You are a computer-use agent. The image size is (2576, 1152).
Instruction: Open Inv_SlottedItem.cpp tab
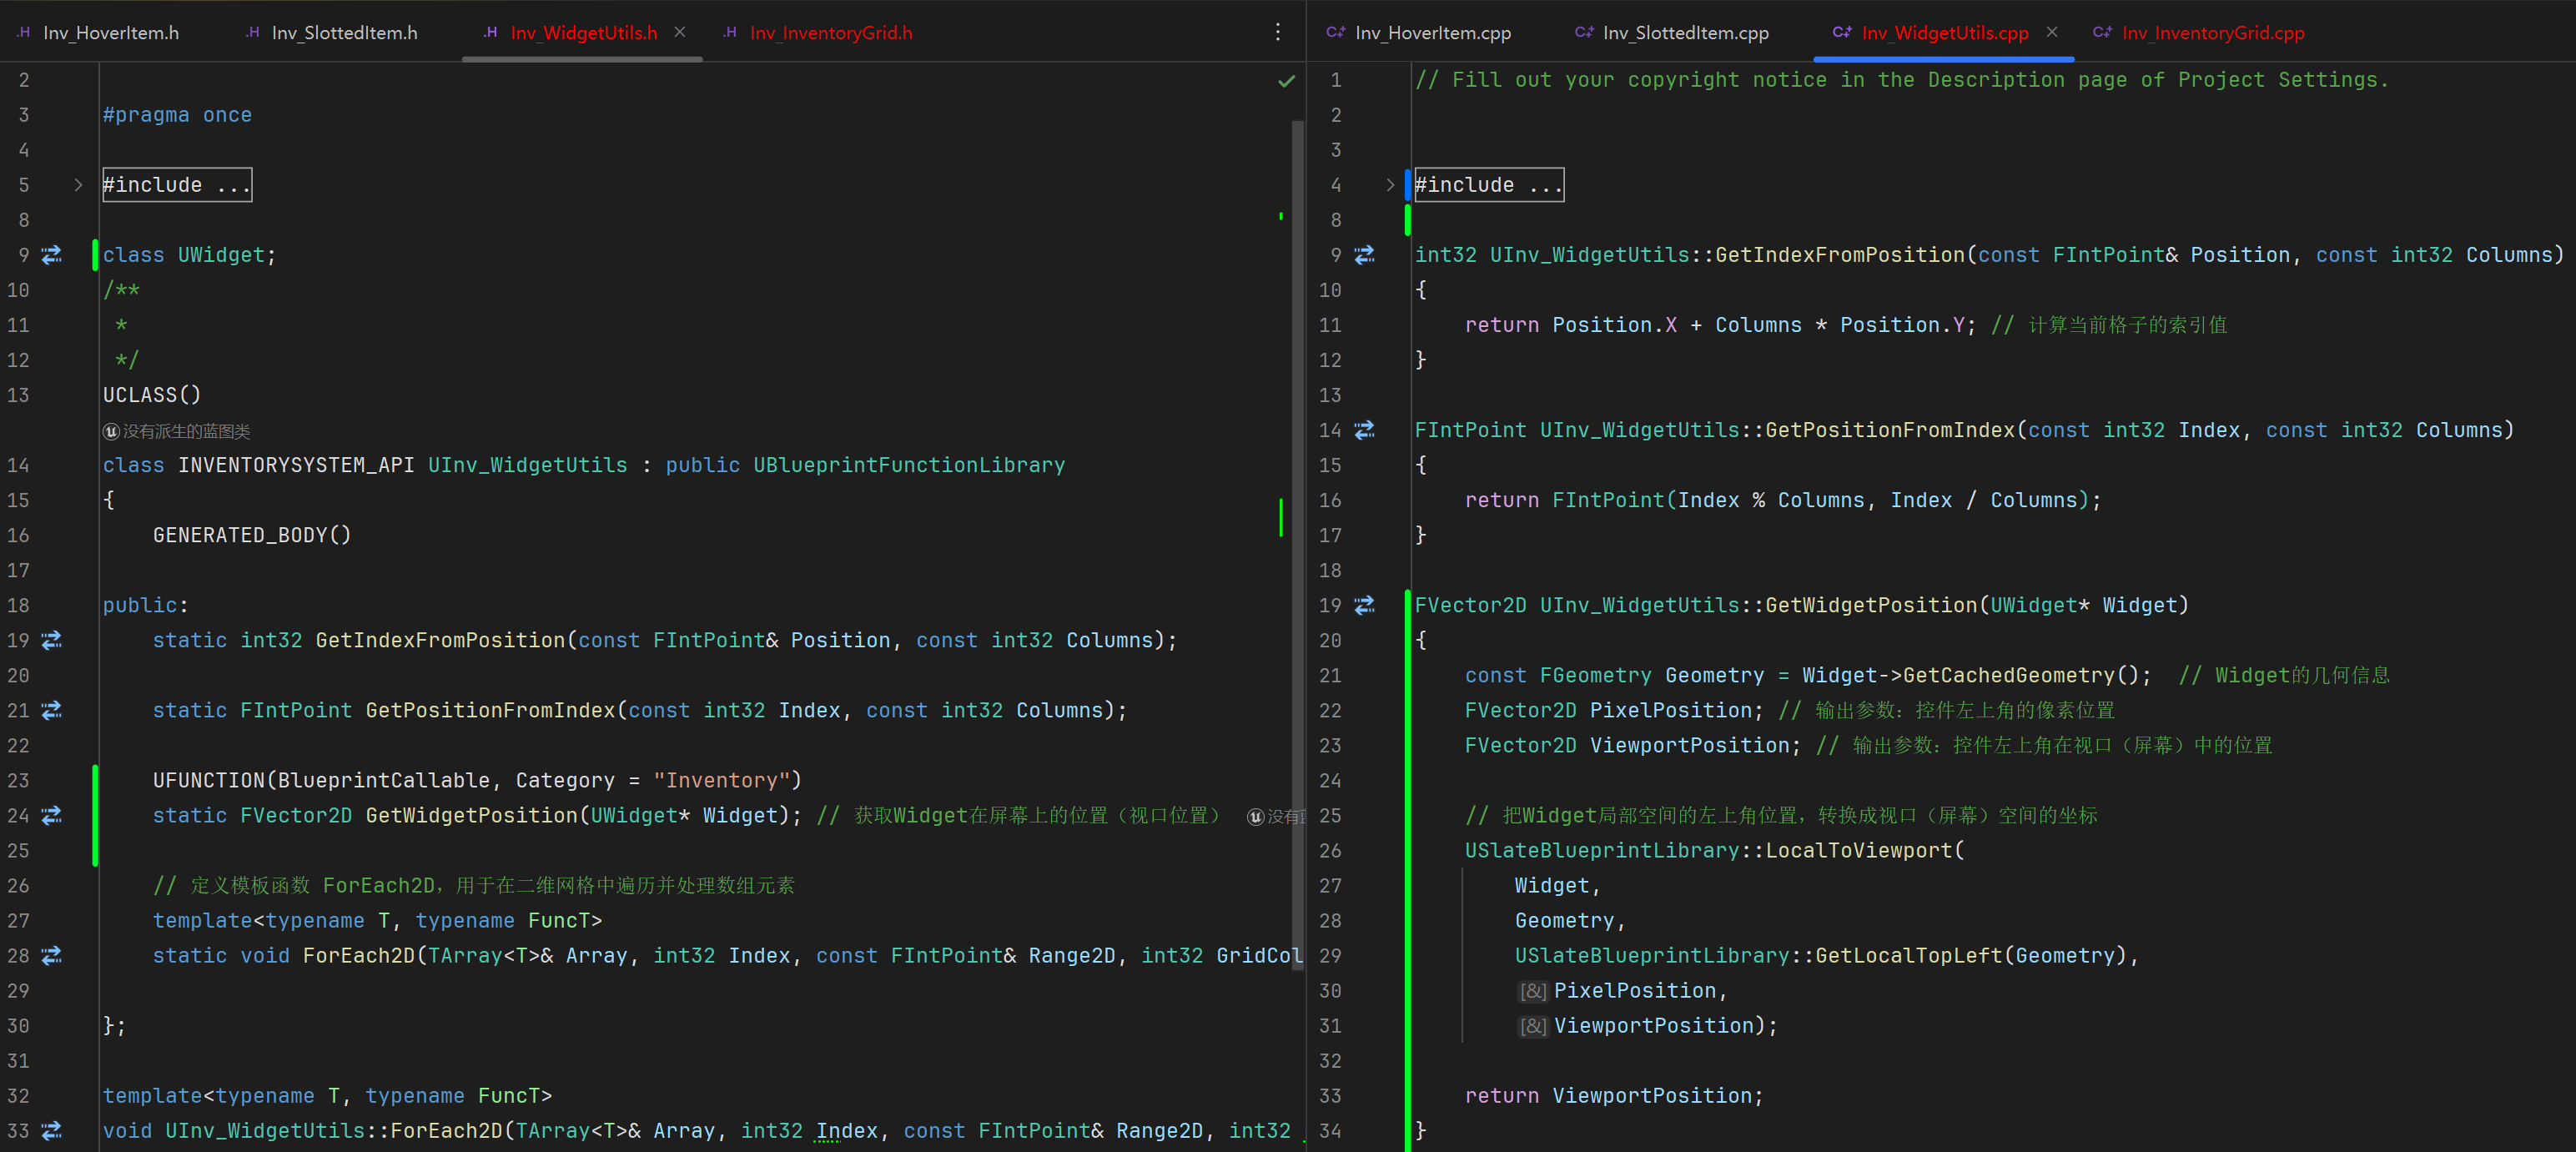(1684, 33)
